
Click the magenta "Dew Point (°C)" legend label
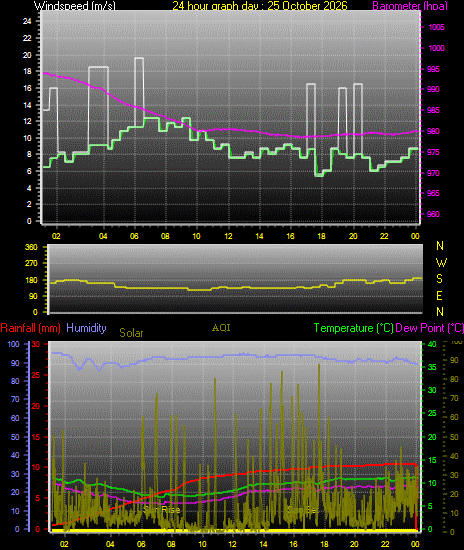(x=429, y=328)
